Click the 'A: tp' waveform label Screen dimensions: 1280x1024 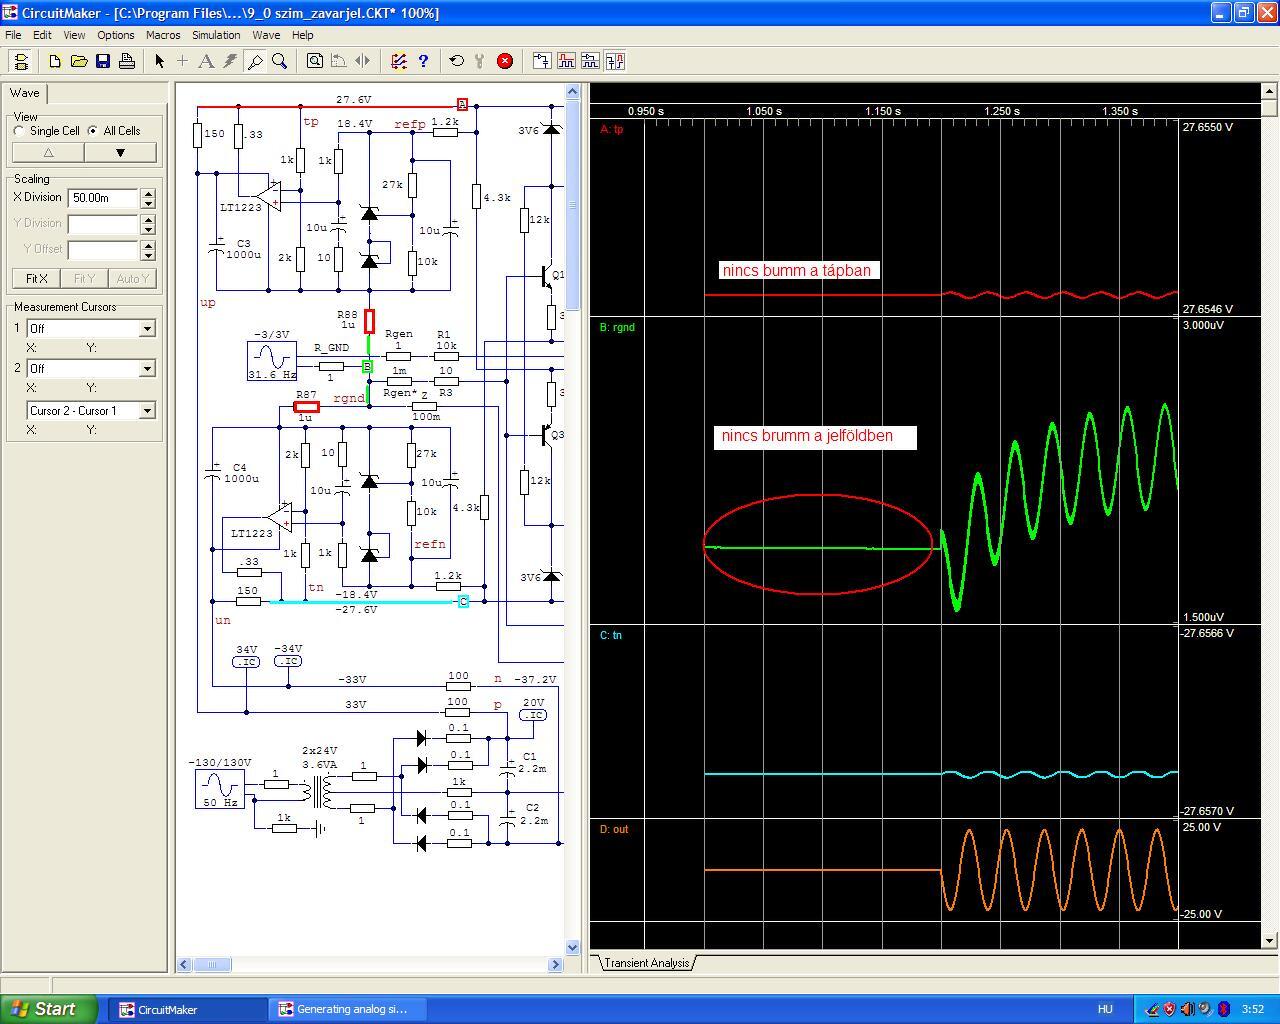611,130
